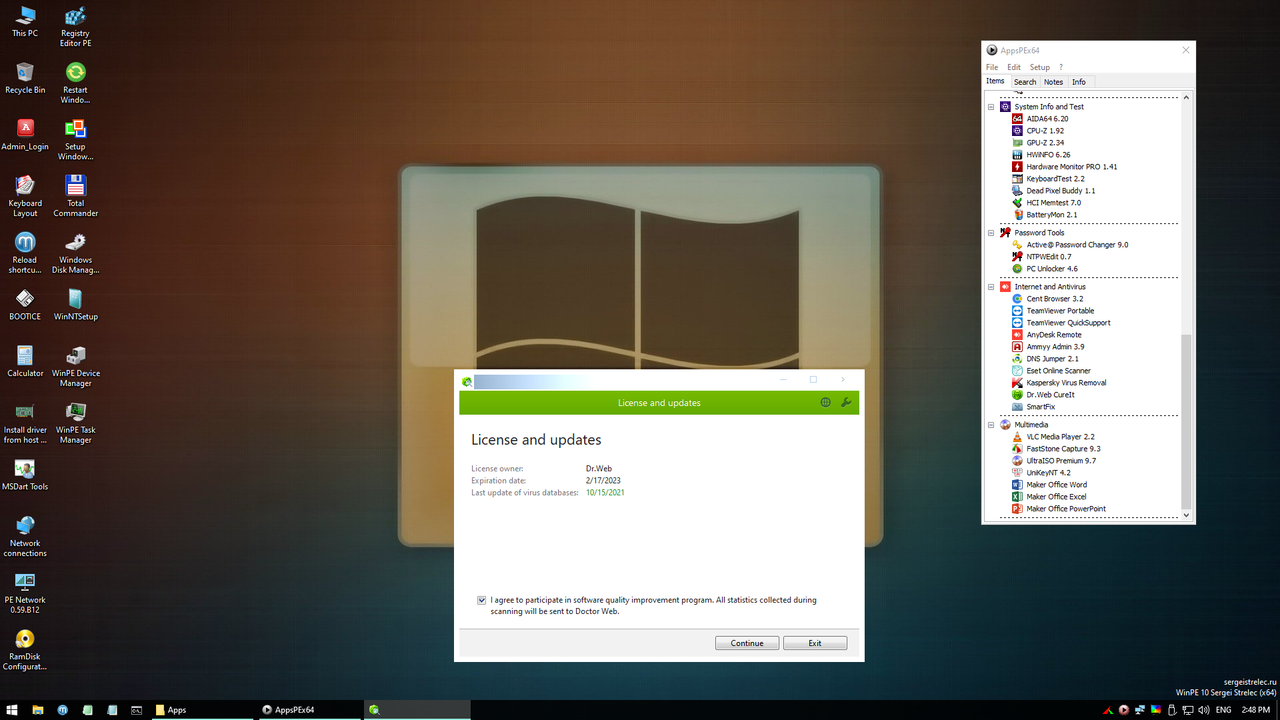Screen dimensions: 1280x720
Task: Switch to the Info tab
Action: click(x=1079, y=82)
